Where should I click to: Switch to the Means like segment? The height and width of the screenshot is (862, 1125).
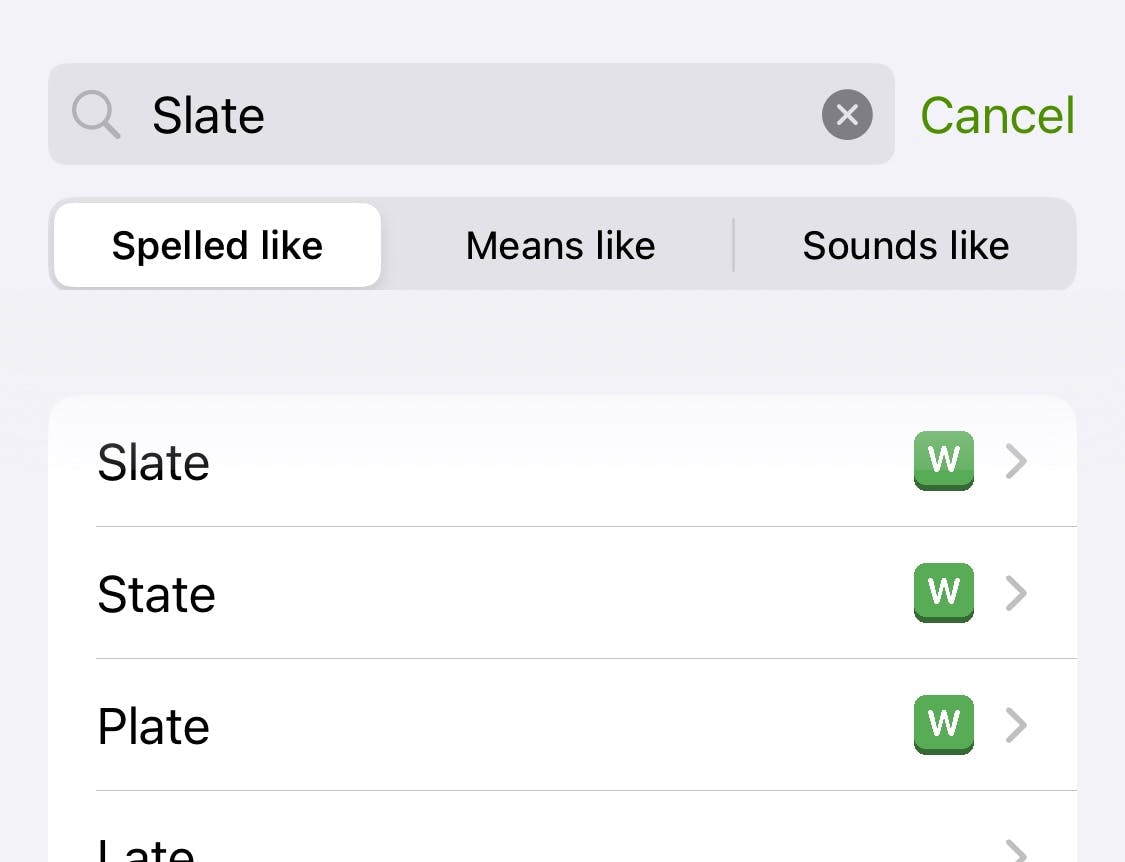560,245
